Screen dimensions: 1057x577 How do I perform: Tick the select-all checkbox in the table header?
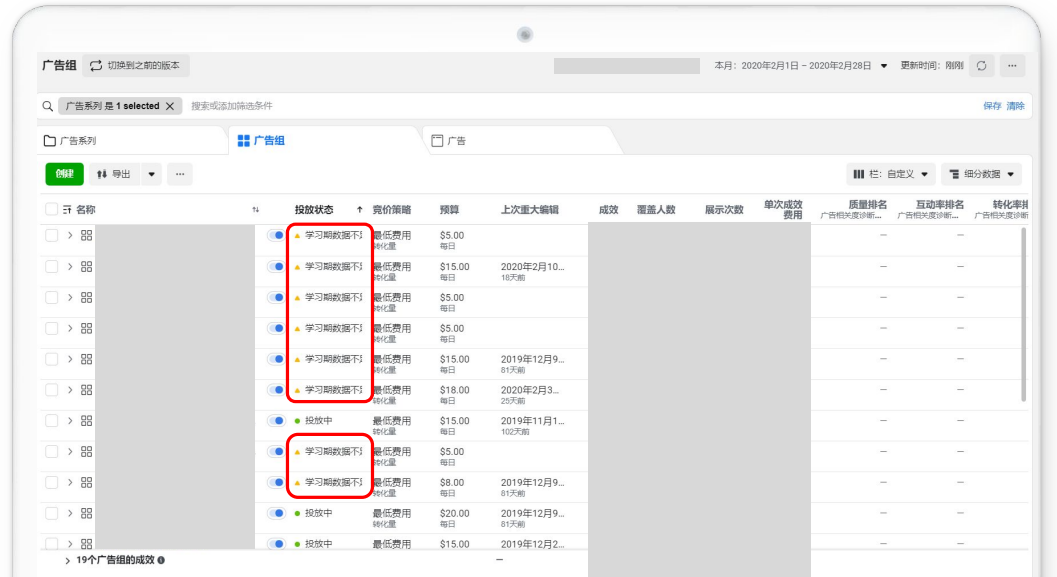pyautogui.click(x=51, y=209)
